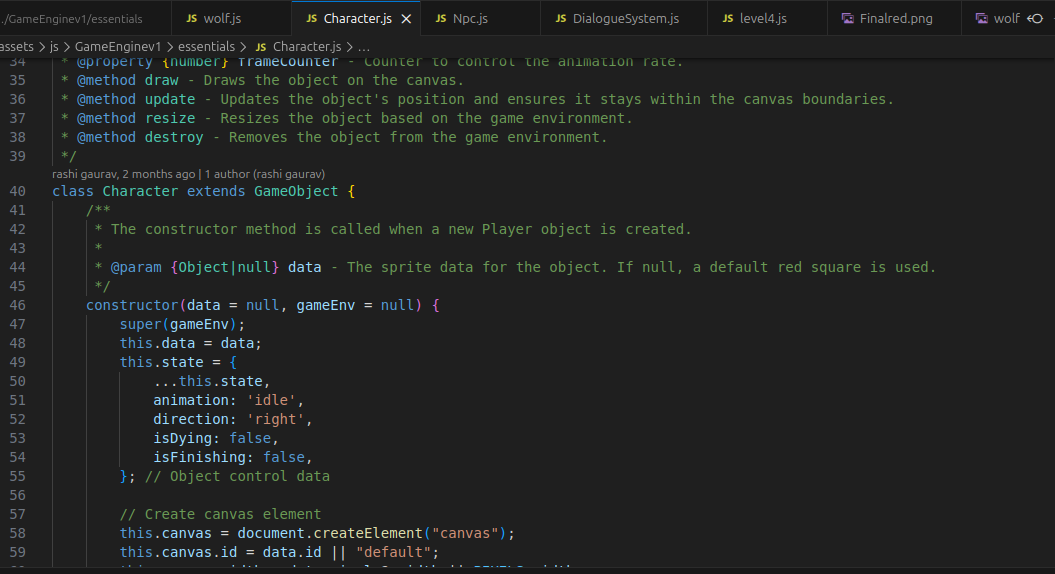Close the Character.js editor tab

pos(406,19)
